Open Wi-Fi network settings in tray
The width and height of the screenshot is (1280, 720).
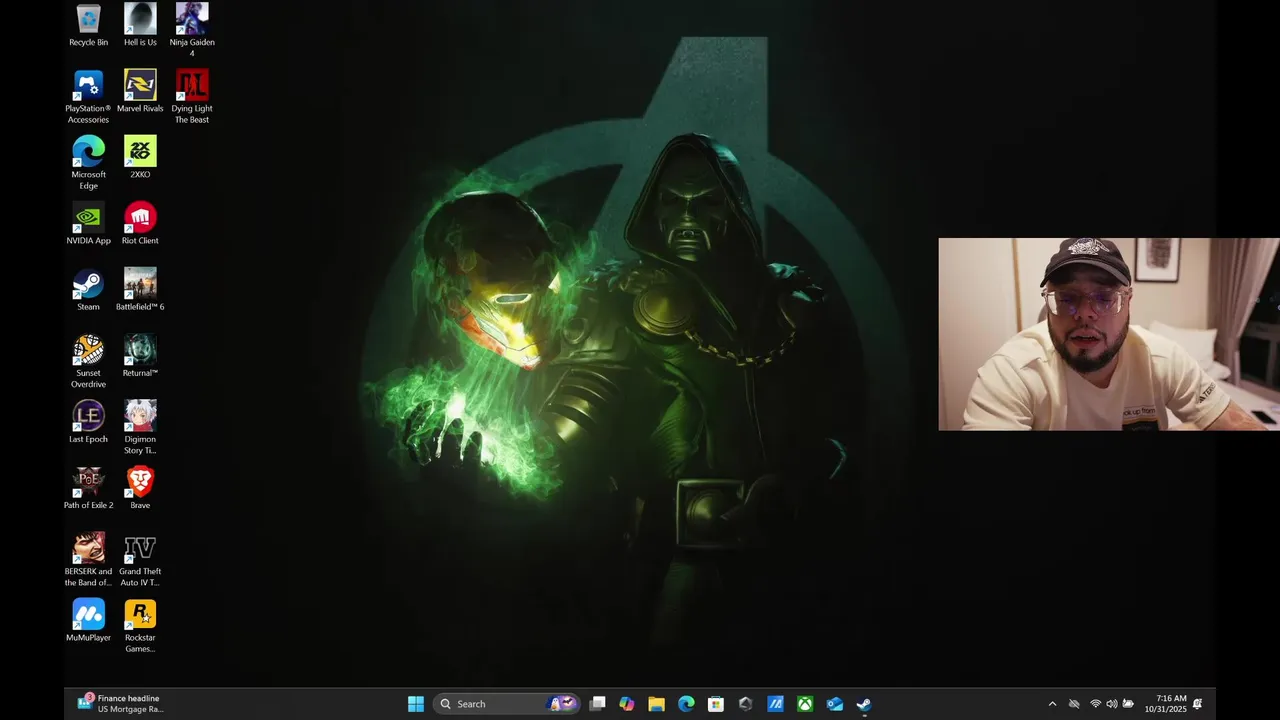[1095, 704]
